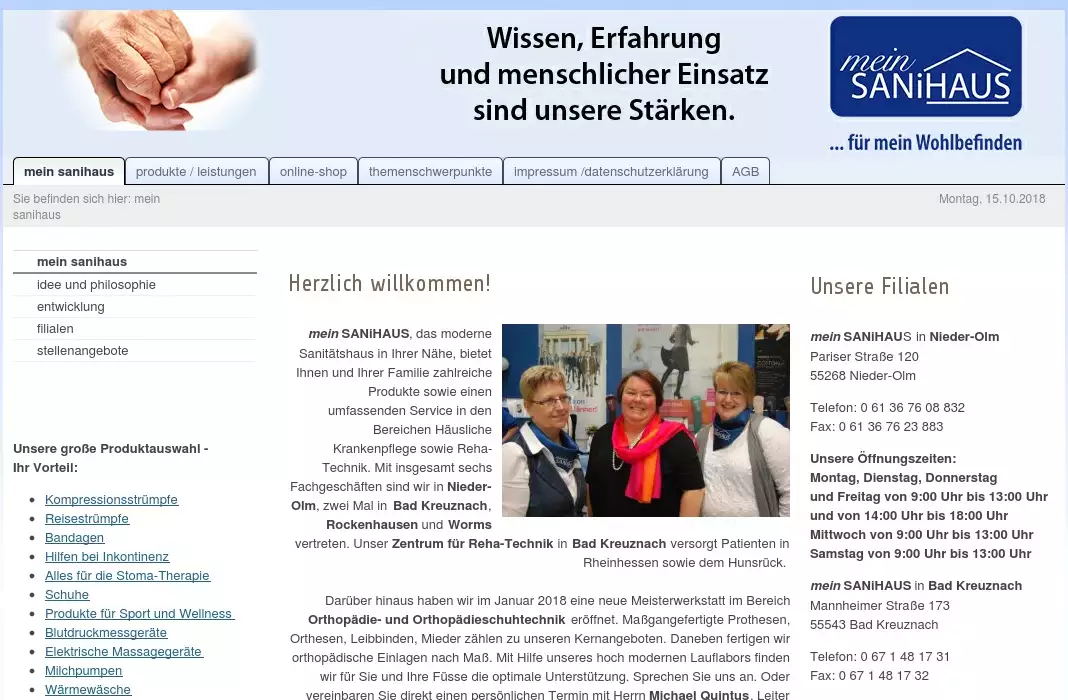Select the 'mein sanihaus' tab
Viewport: 1068px width, 700px height.
pyautogui.click(x=69, y=172)
